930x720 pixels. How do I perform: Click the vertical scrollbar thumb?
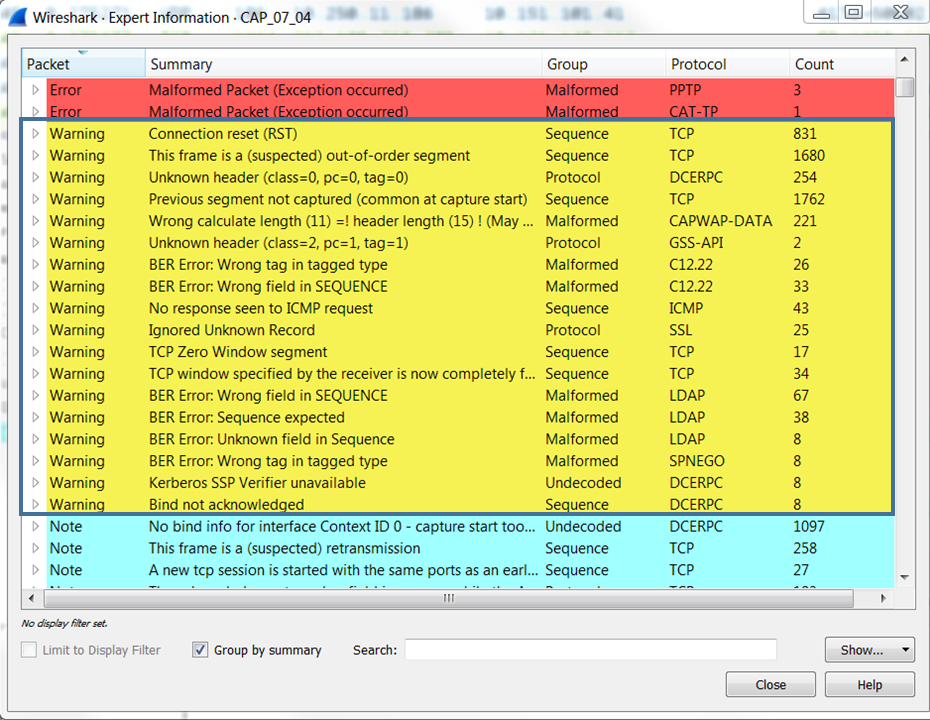(904, 87)
